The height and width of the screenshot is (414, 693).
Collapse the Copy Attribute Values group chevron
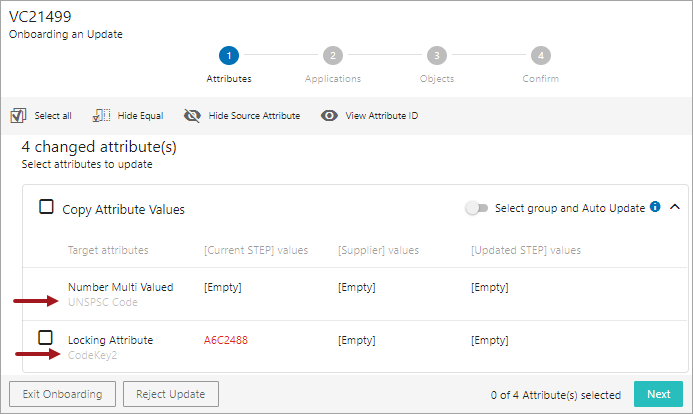click(x=675, y=207)
